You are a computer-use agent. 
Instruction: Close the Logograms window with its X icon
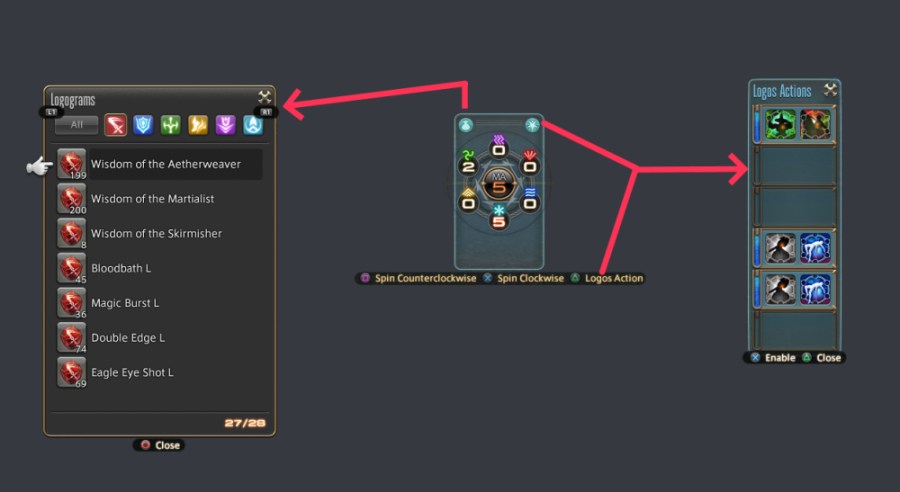[264, 97]
